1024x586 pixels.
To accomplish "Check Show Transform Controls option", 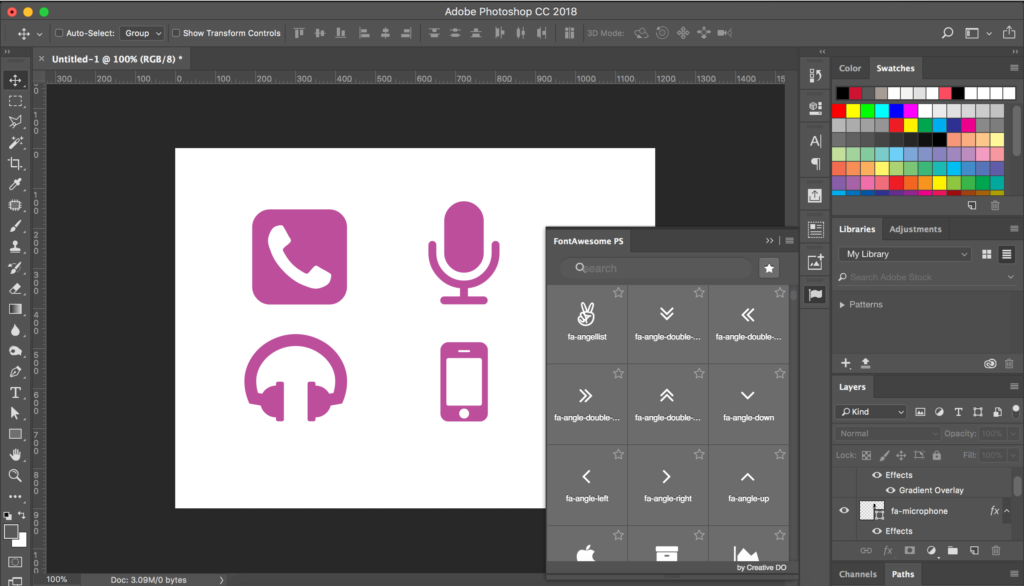I will point(176,33).
